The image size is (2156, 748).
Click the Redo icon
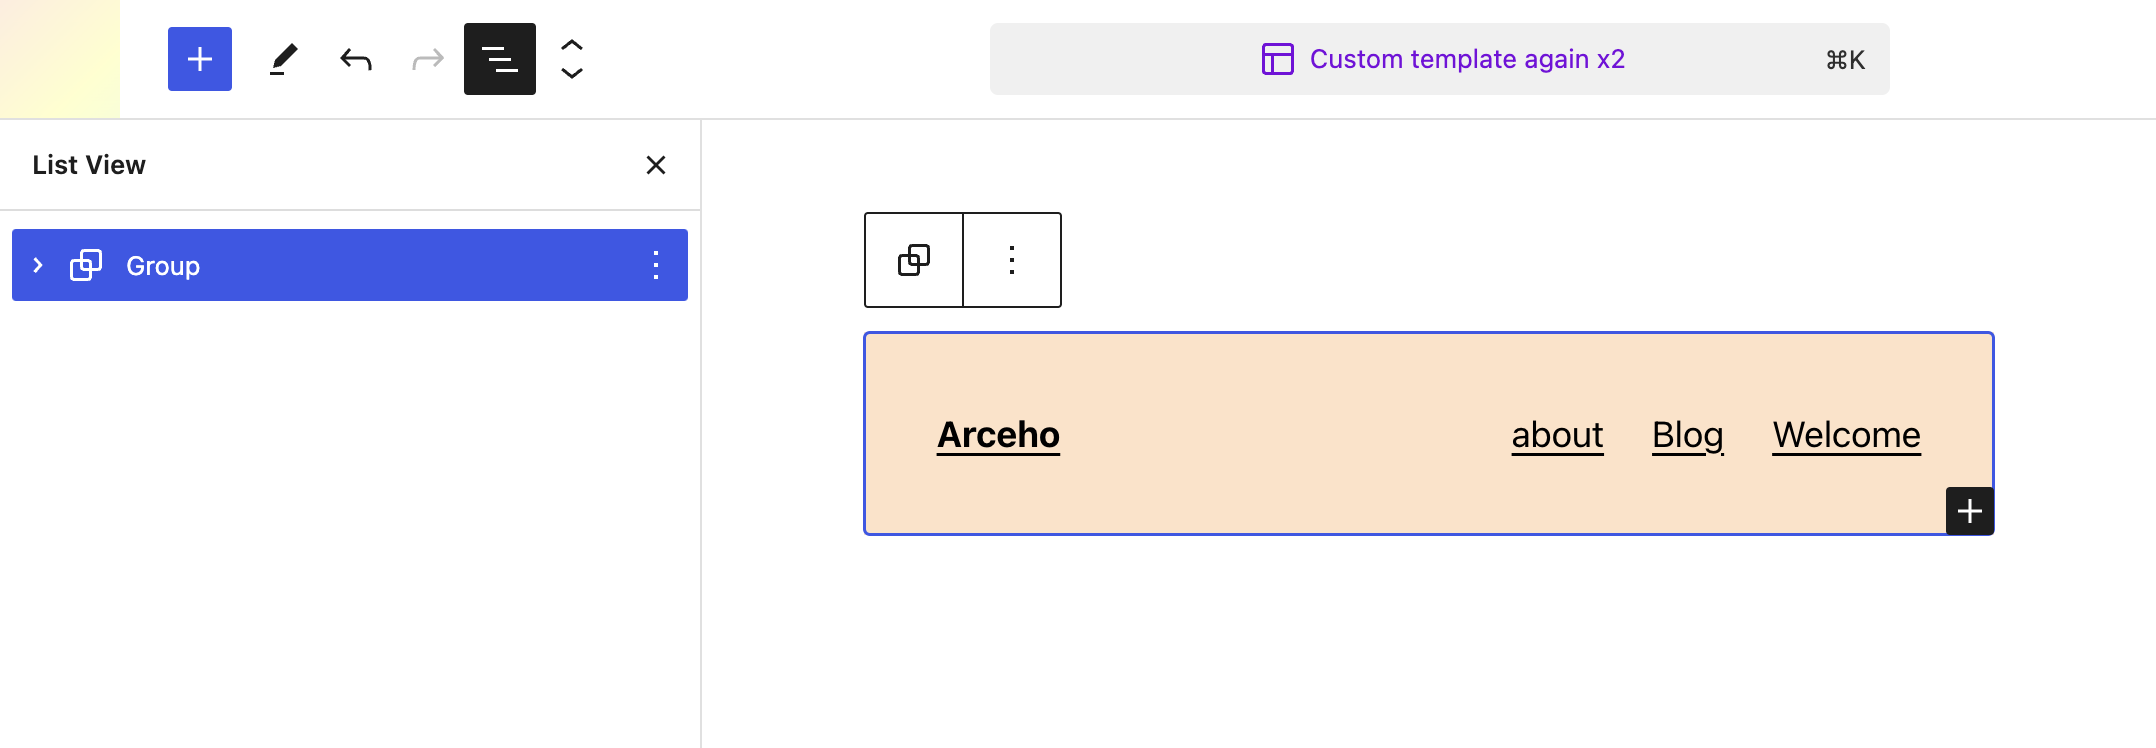pos(427,59)
